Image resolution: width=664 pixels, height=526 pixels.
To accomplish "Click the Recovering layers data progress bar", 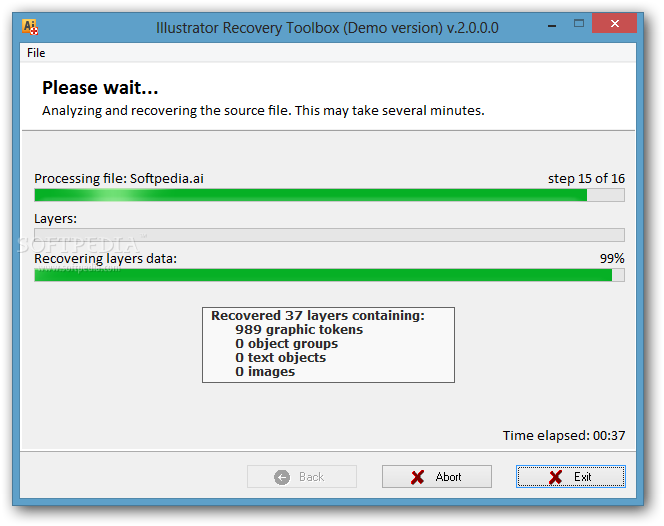I will tap(329, 275).
